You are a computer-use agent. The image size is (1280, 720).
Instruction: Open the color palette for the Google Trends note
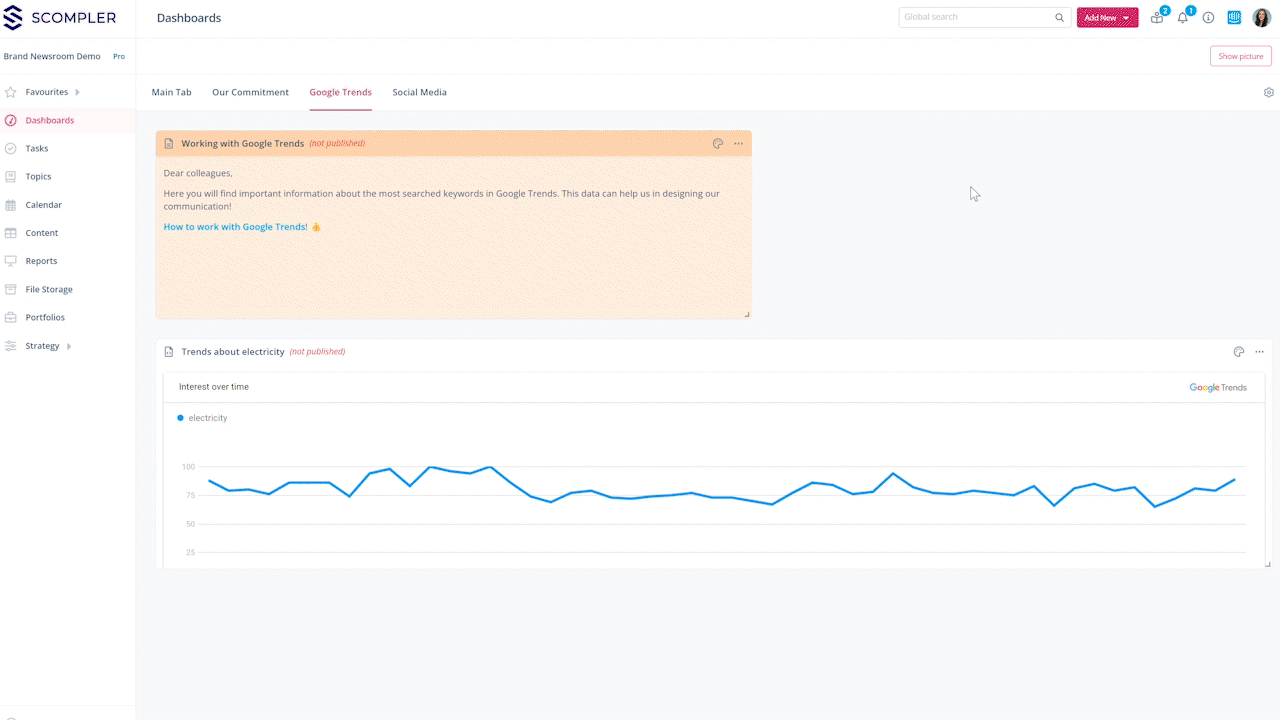coord(717,143)
